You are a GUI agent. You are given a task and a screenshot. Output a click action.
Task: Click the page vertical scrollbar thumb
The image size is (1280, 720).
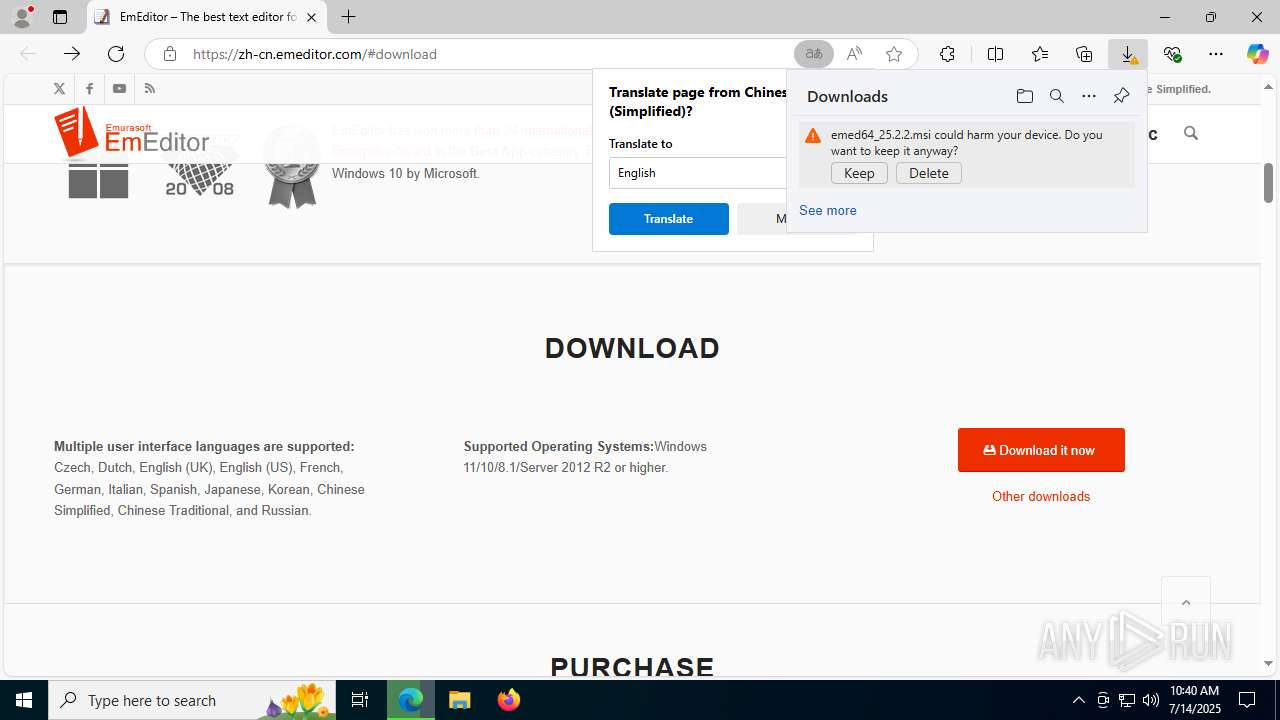(x=1268, y=182)
